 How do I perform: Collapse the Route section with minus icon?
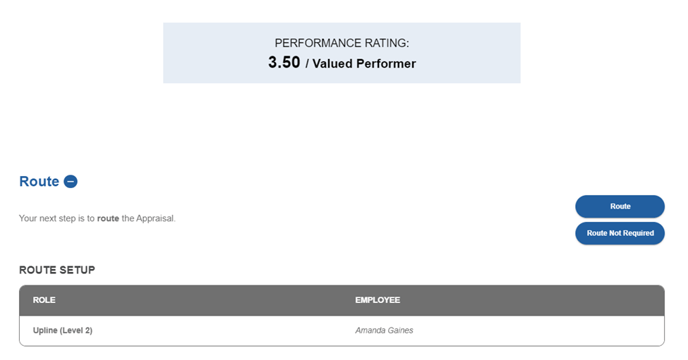point(71,181)
